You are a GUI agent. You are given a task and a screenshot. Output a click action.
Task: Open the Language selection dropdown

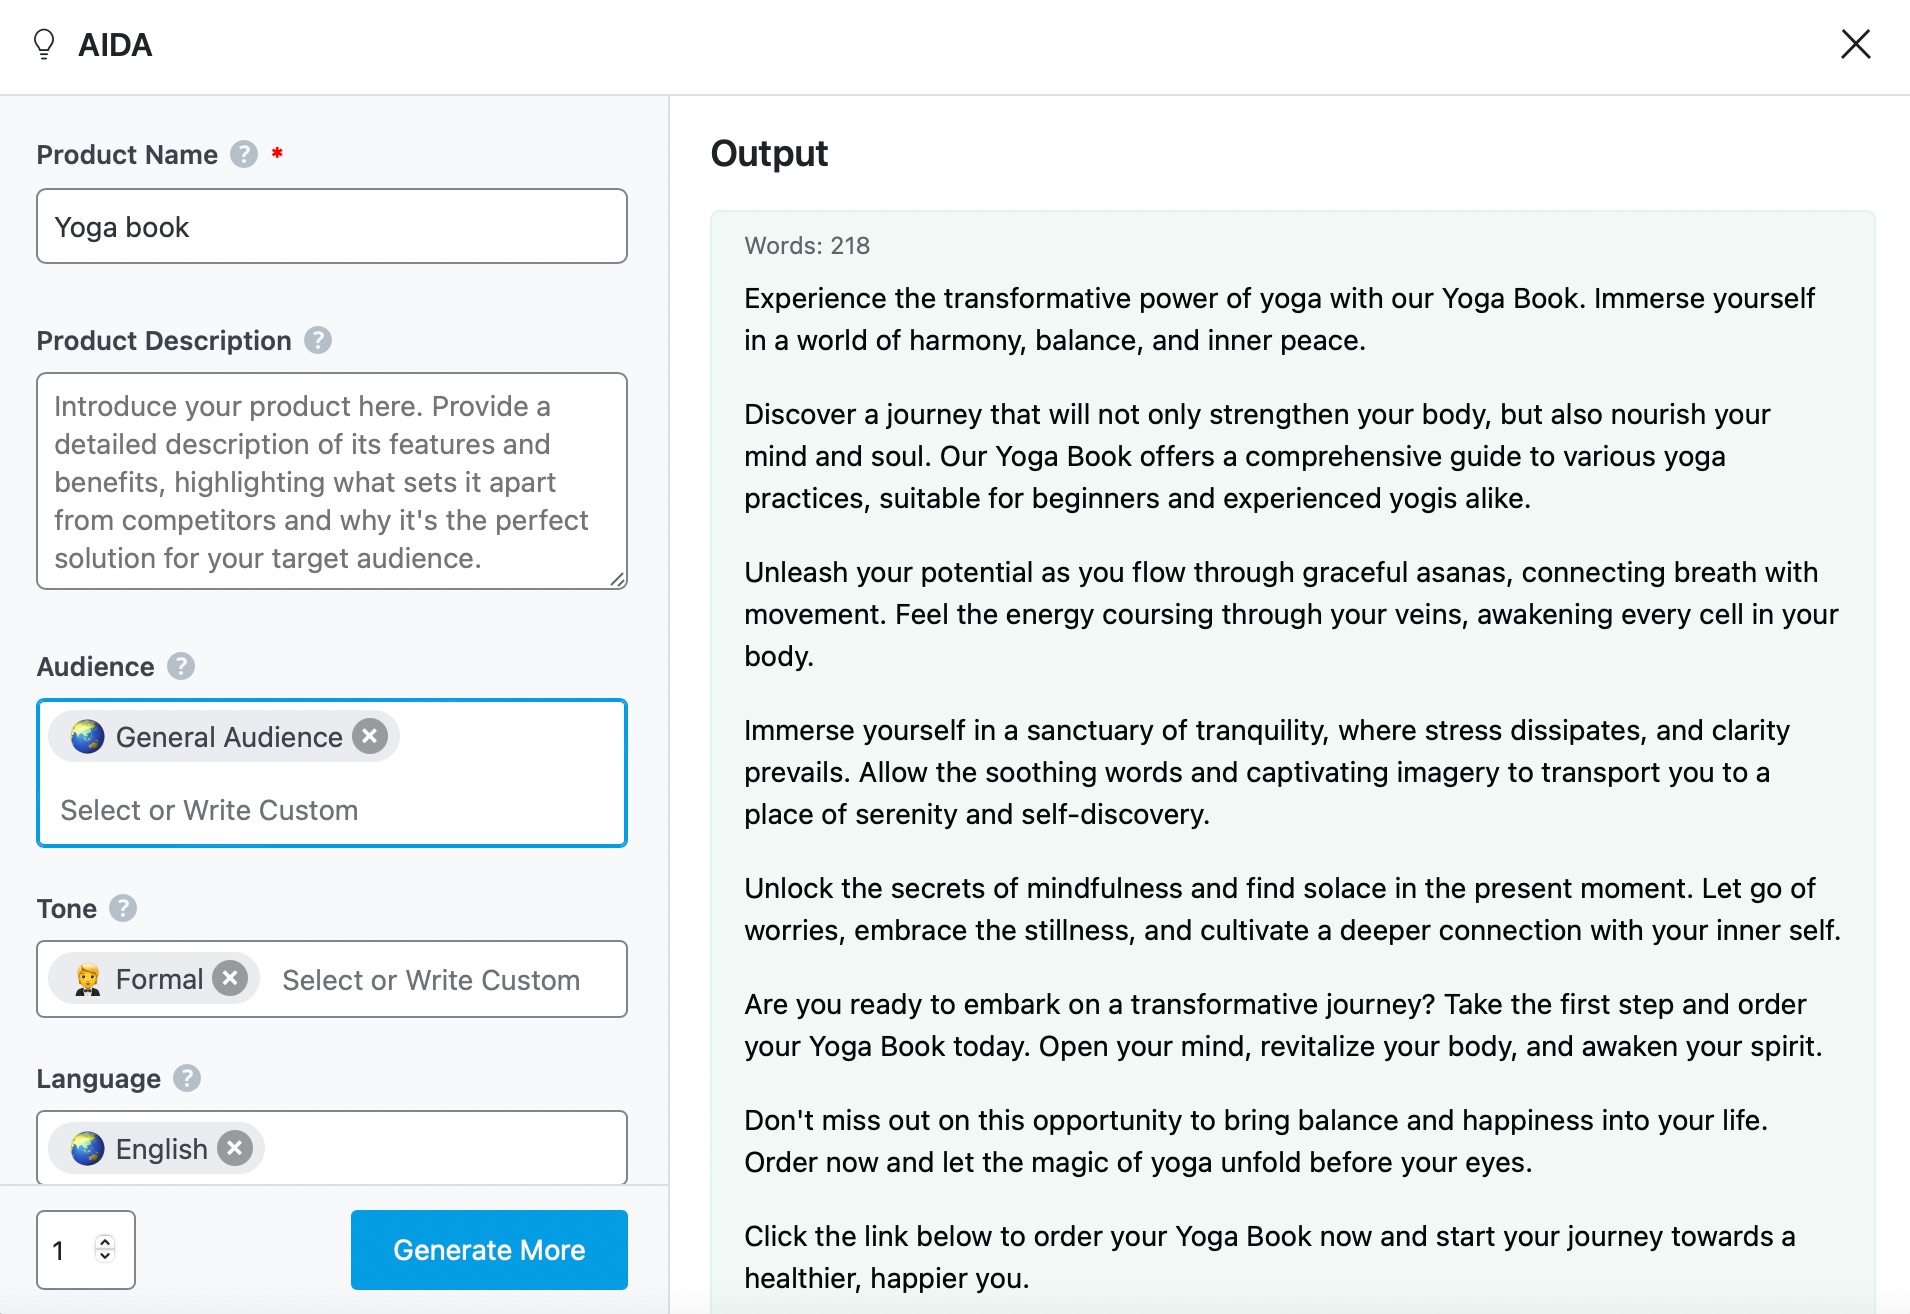point(332,1148)
